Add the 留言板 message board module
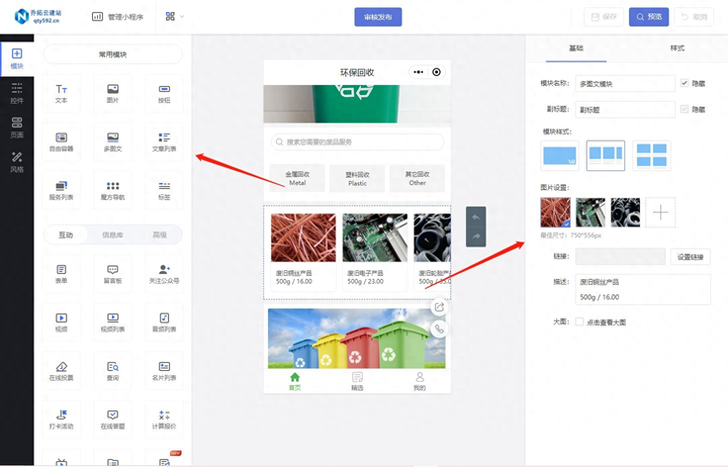This screenshot has width=728, height=467. 113,274
